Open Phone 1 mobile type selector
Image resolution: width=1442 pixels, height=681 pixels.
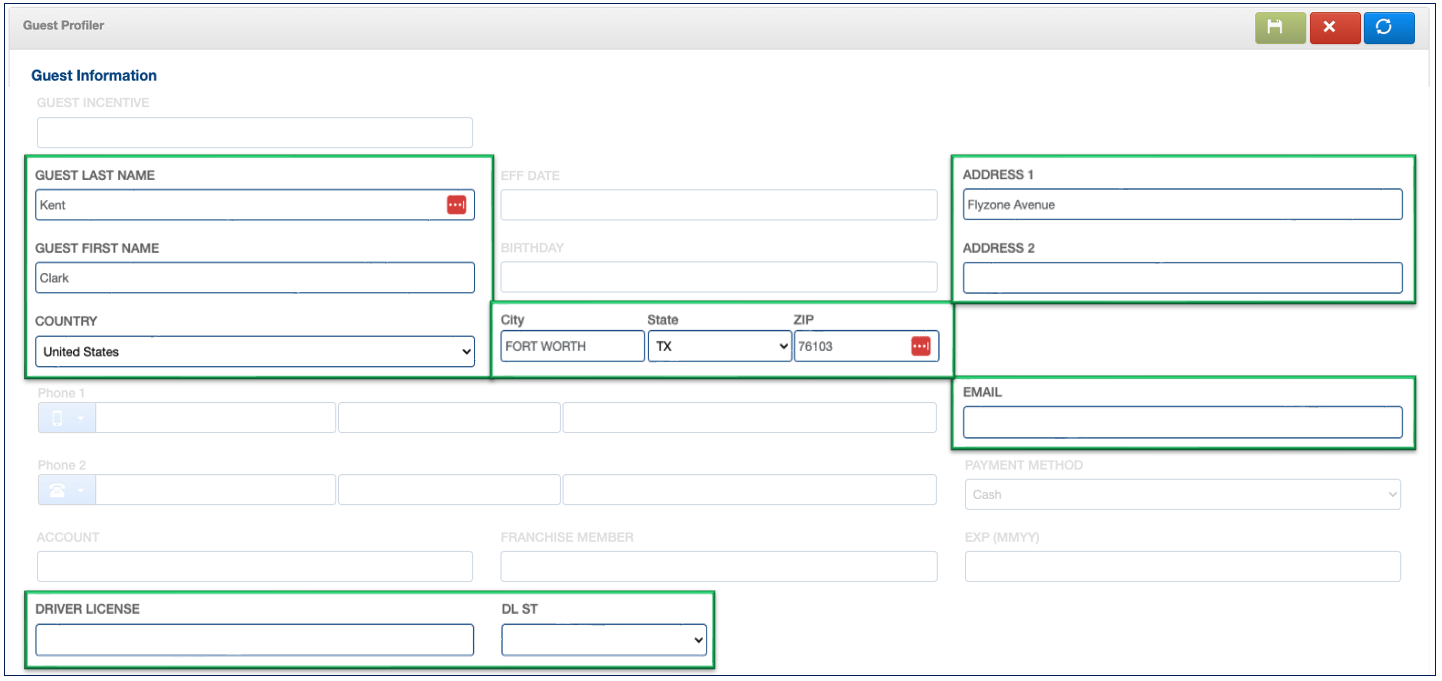(66, 418)
